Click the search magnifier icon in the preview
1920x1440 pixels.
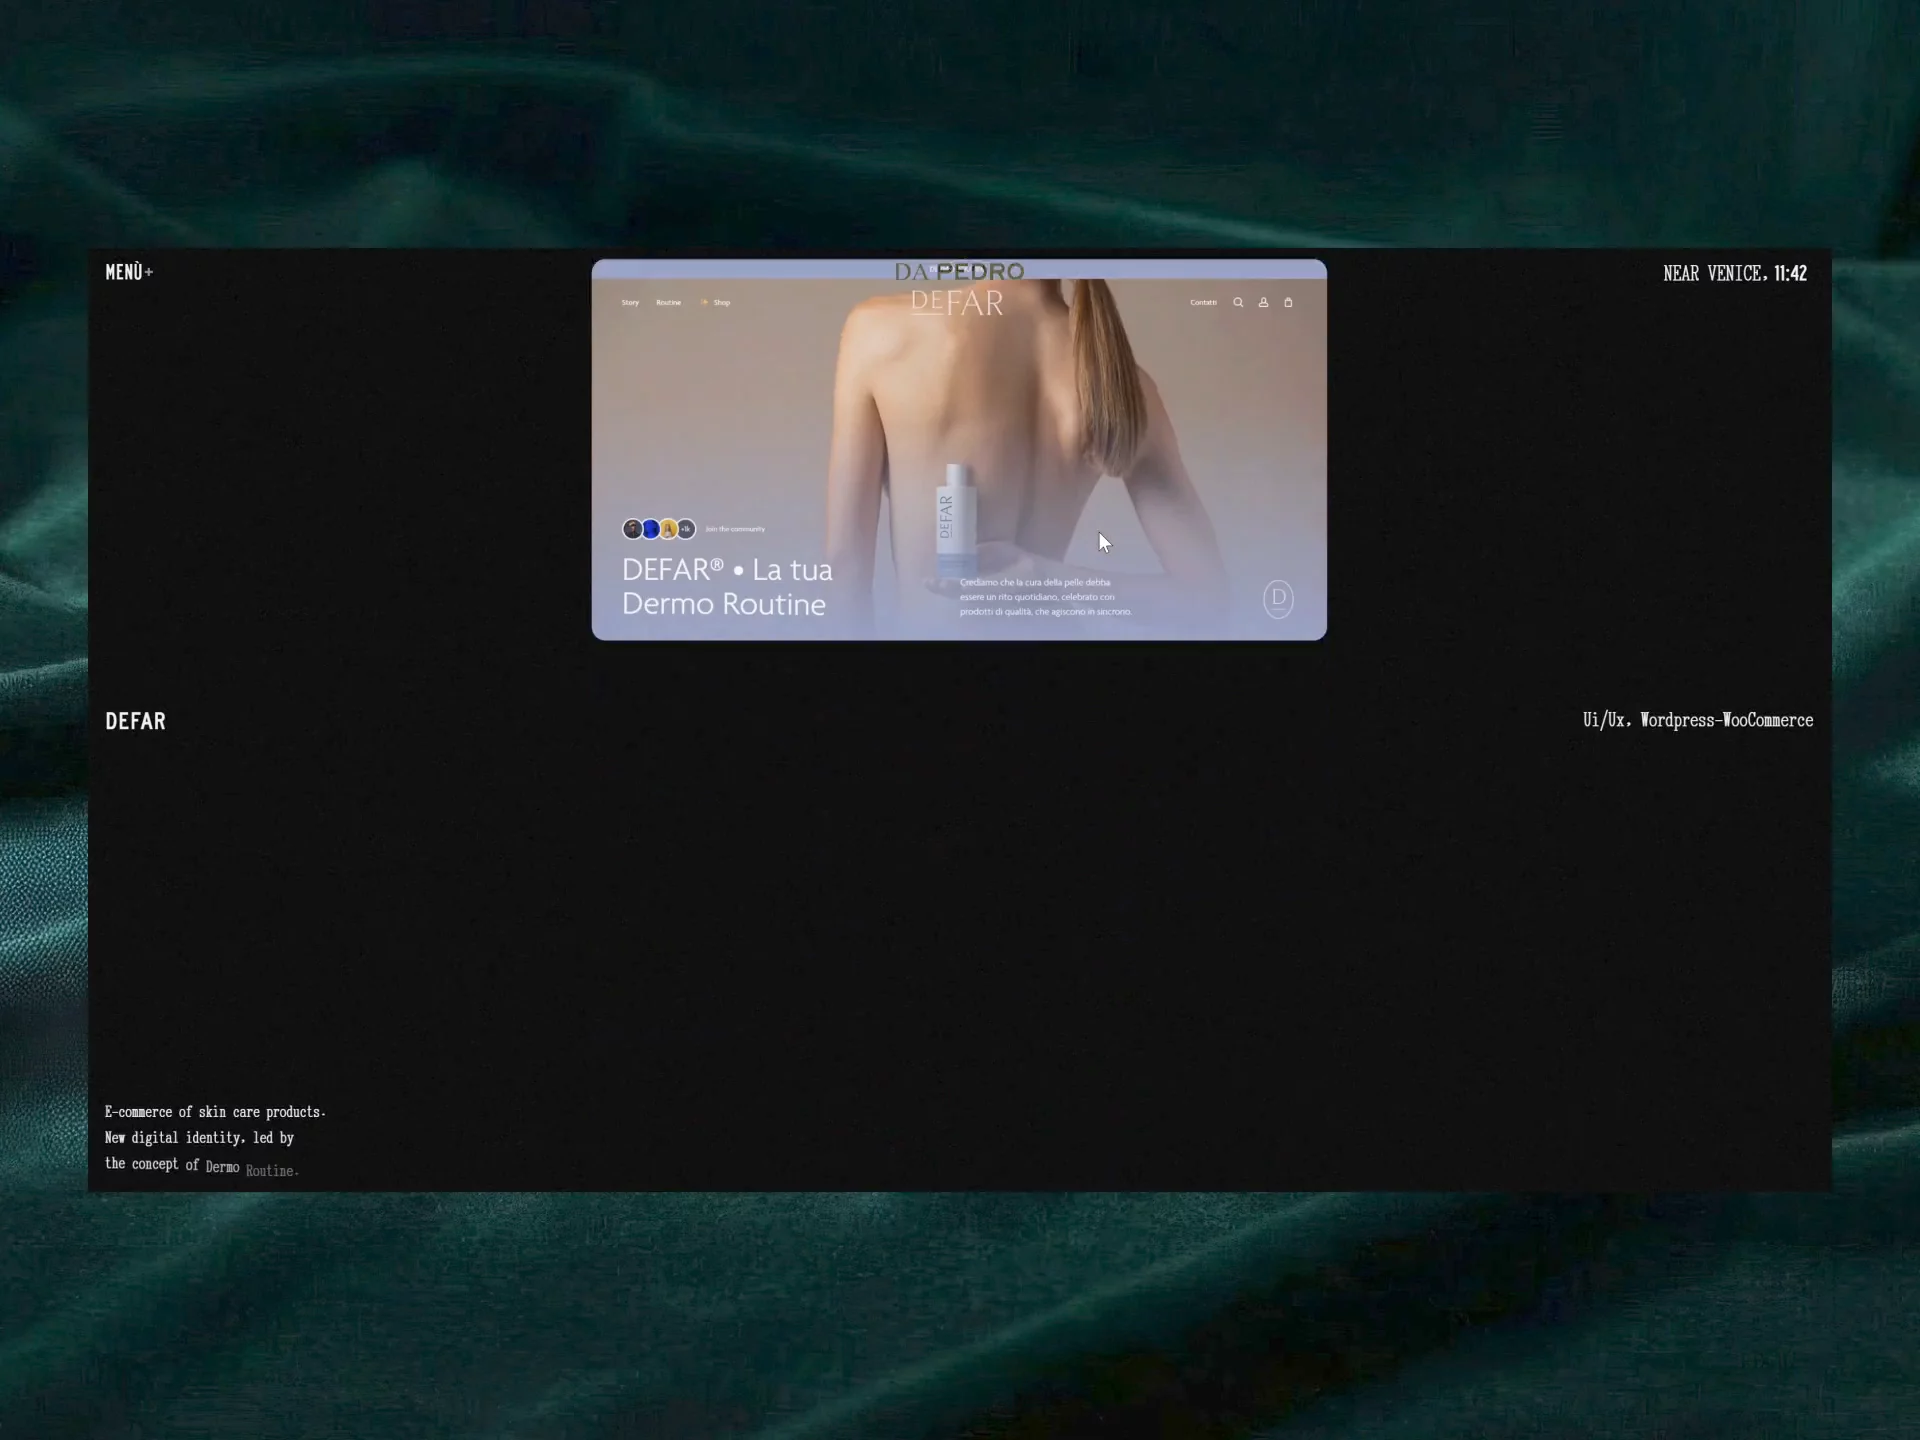(1238, 302)
